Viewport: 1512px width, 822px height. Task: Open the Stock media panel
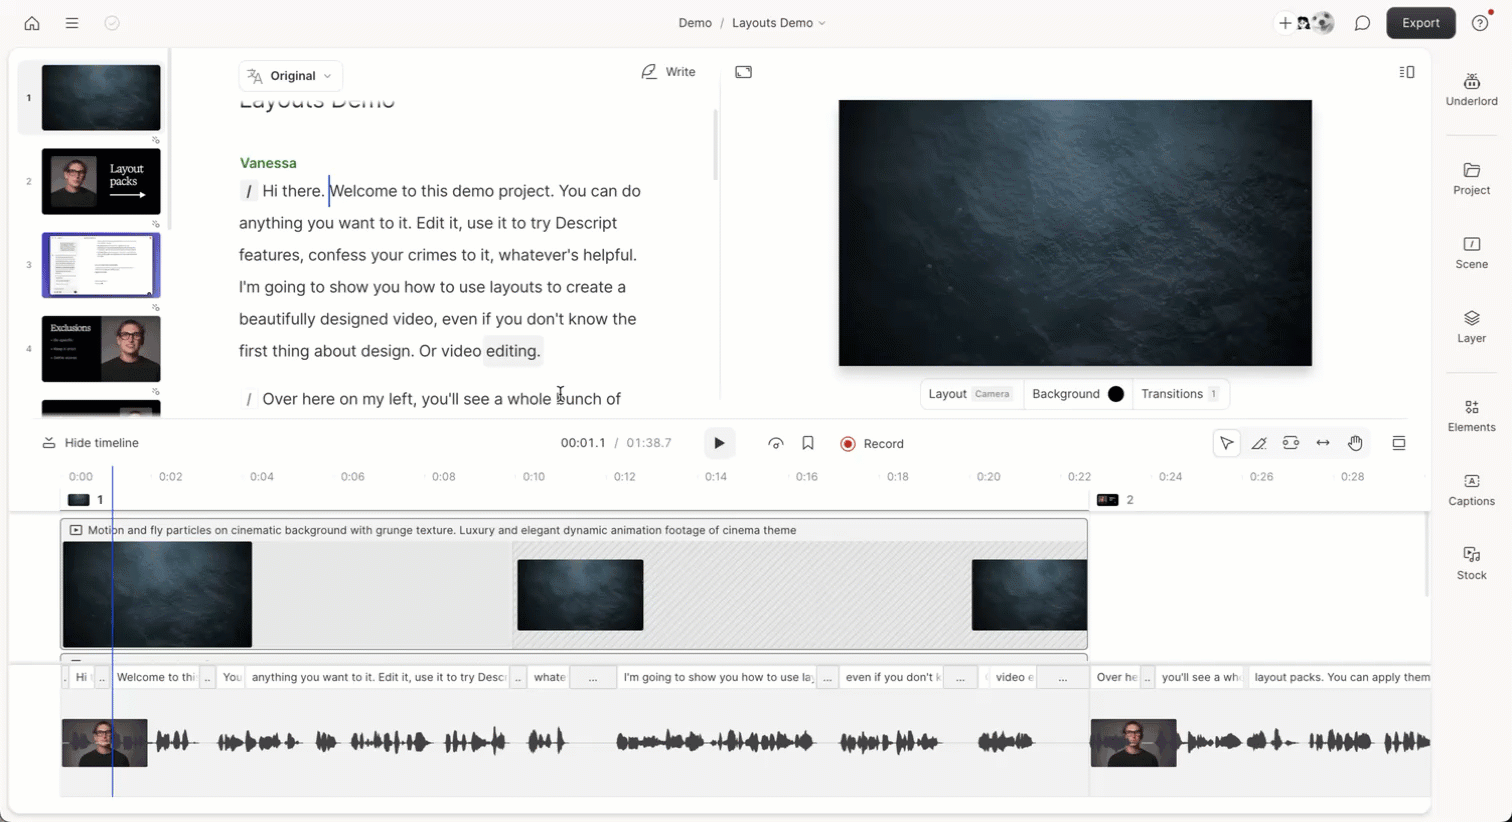pos(1471,563)
